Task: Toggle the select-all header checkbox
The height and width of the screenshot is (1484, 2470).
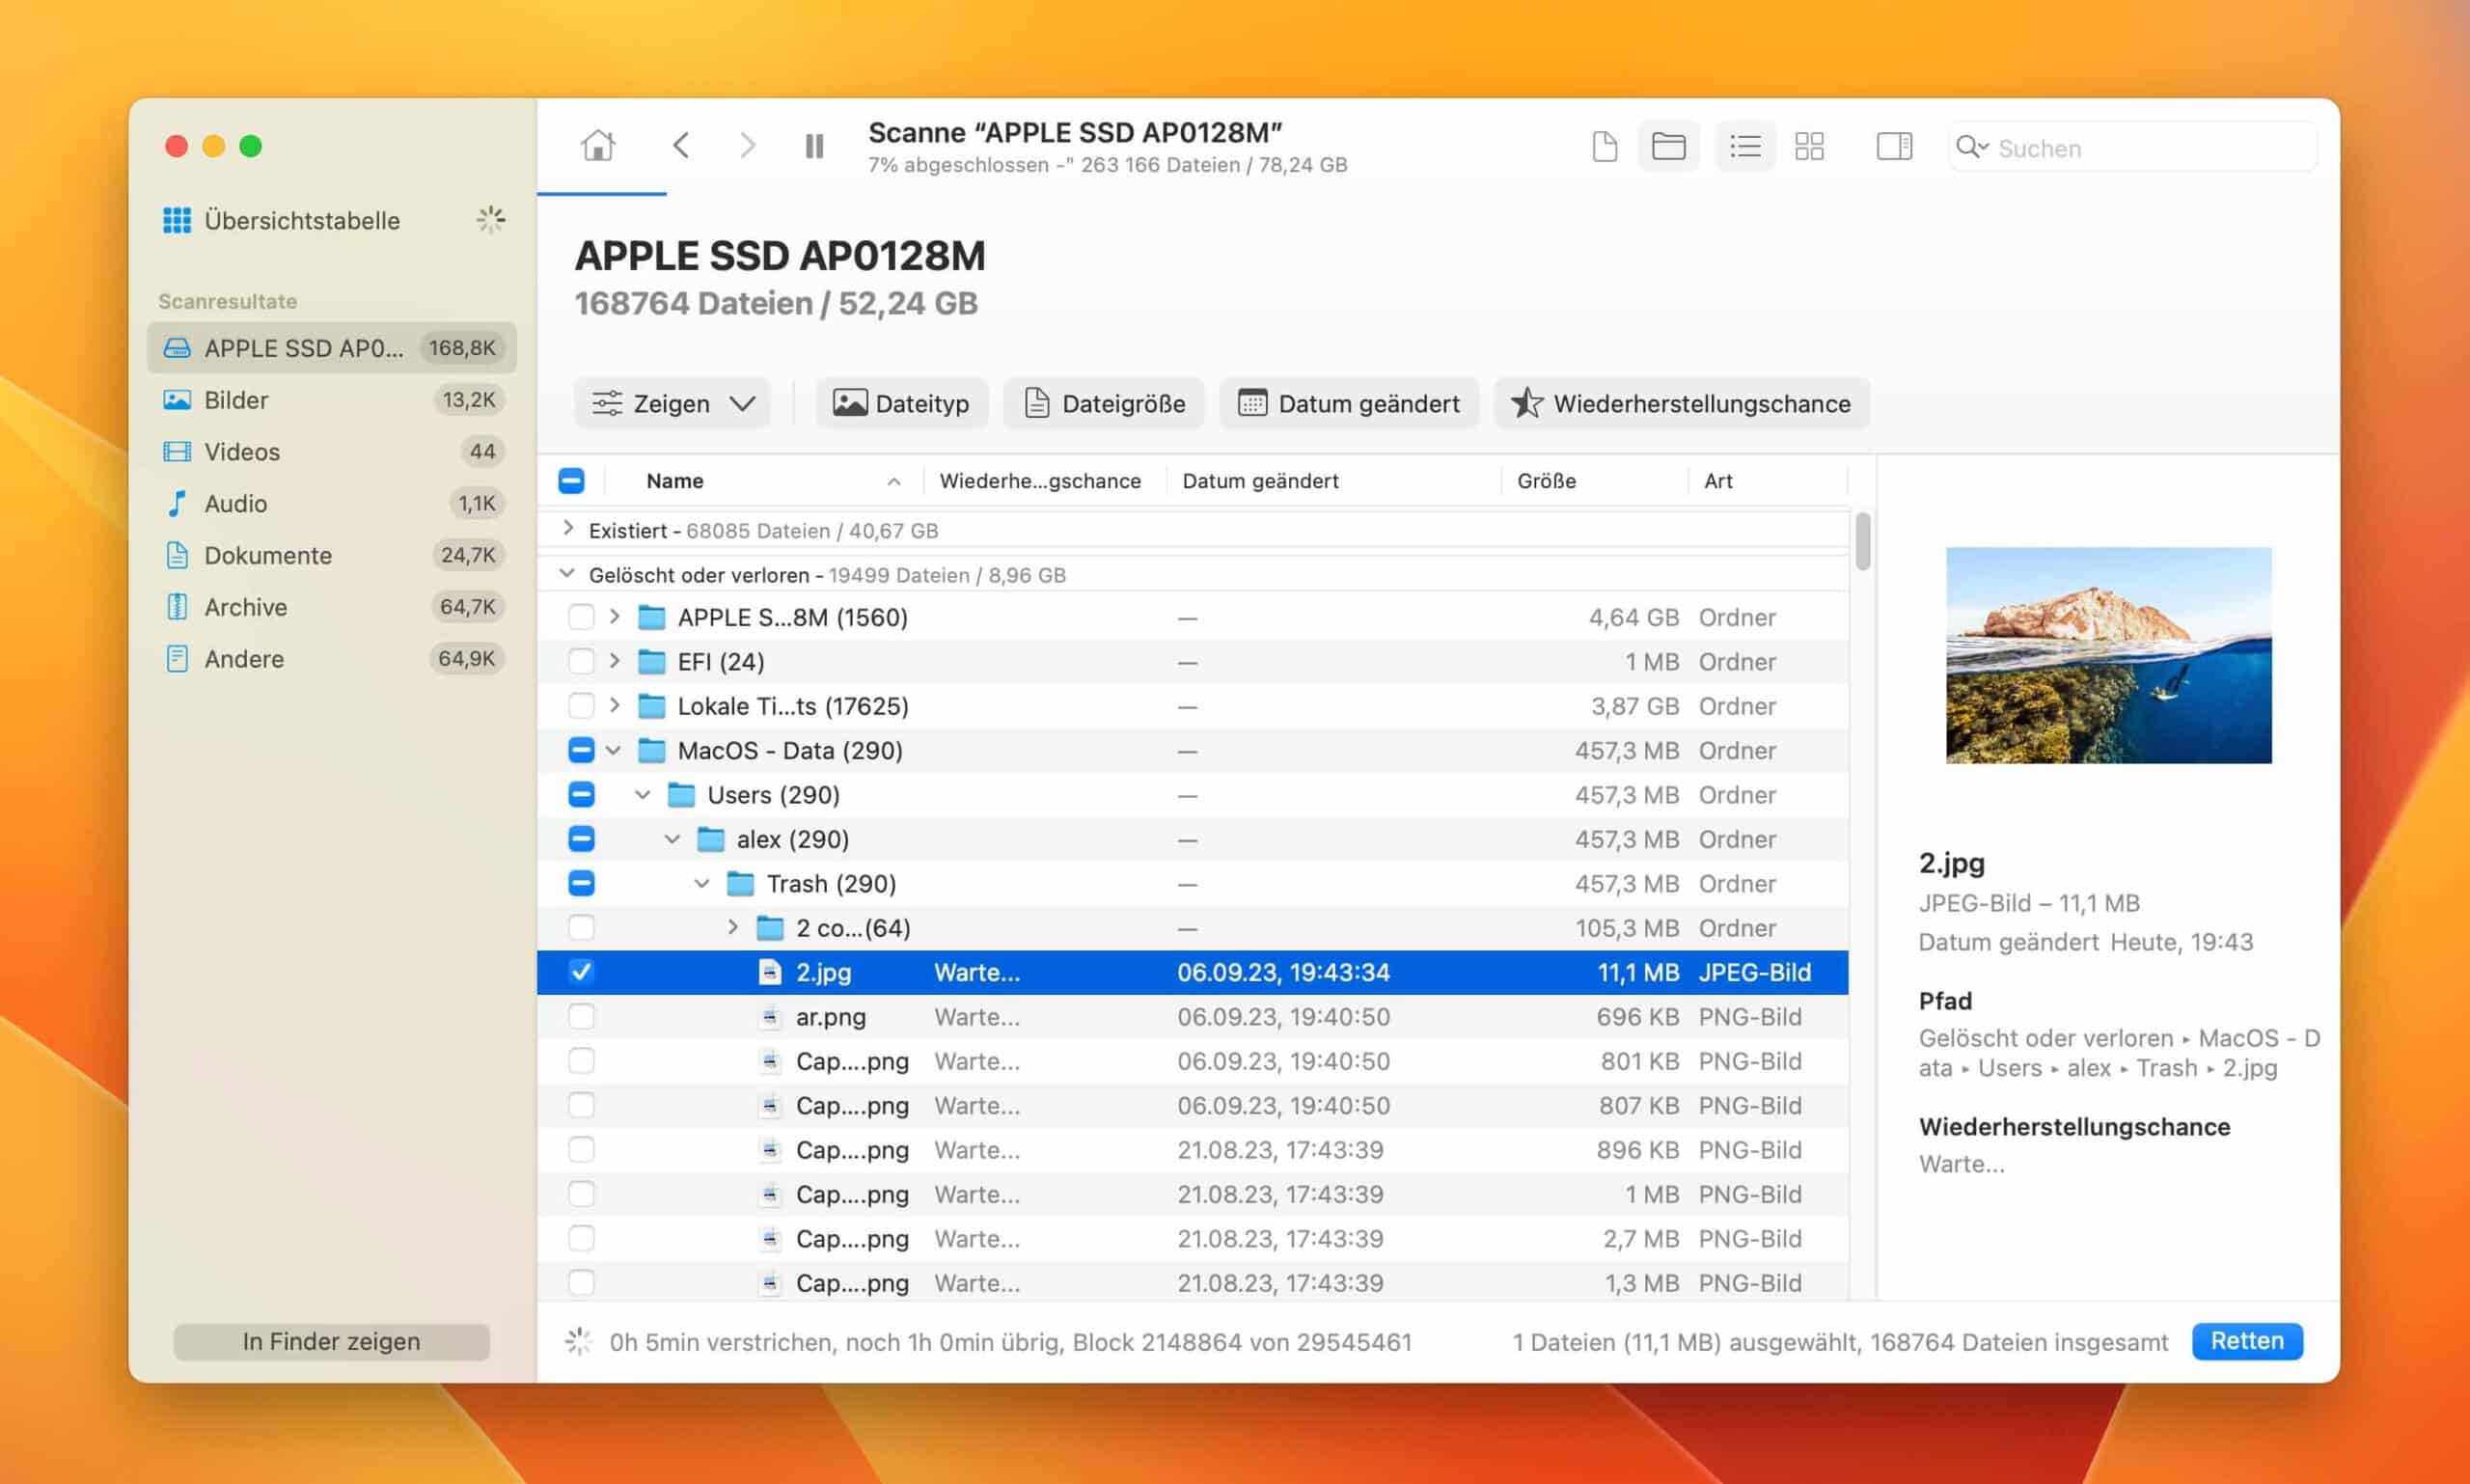Action: (x=571, y=481)
